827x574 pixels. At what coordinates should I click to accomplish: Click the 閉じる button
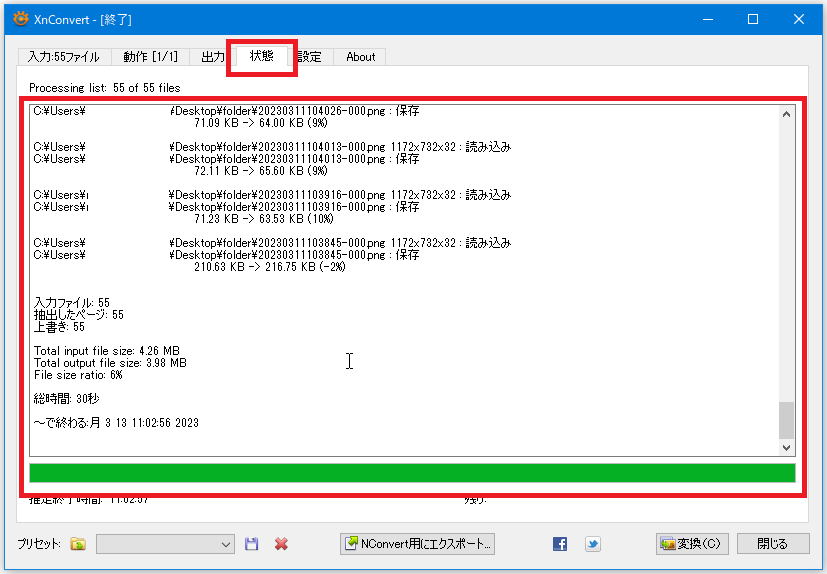[x=774, y=544]
